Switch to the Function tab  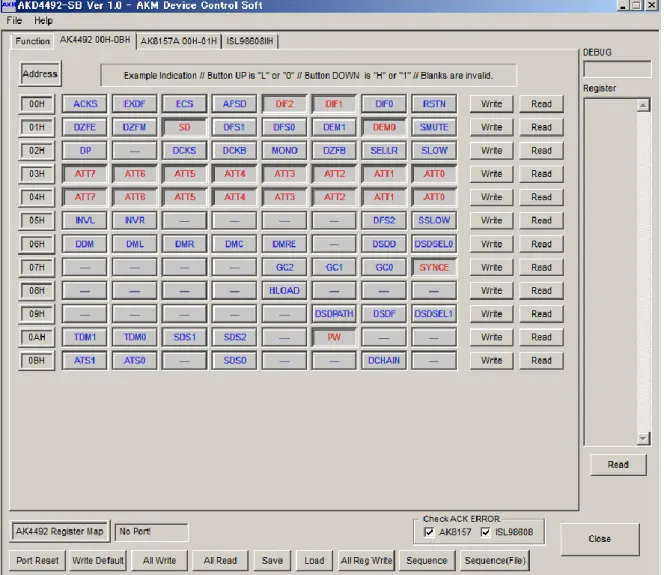point(33,41)
